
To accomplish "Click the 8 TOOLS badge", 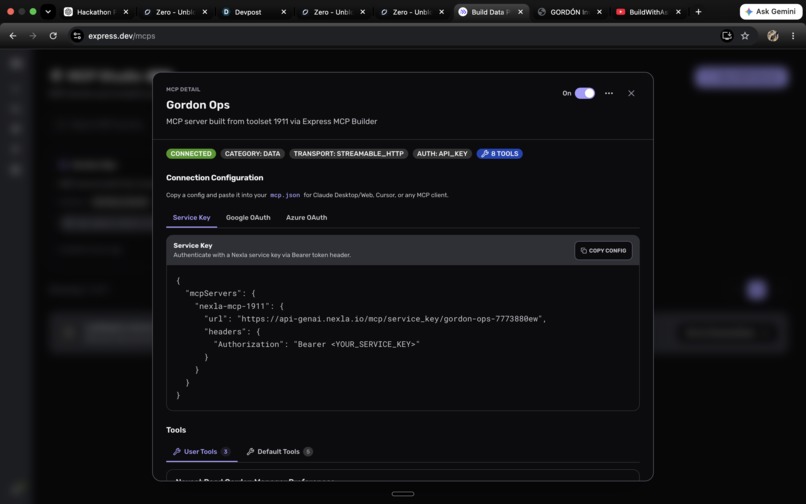I will (x=500, y=154).
